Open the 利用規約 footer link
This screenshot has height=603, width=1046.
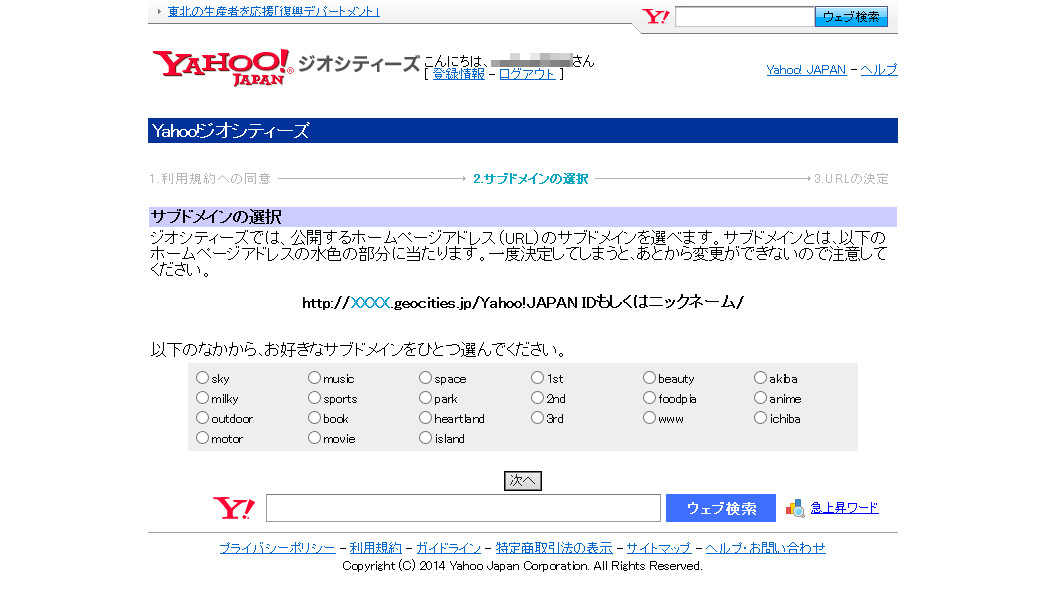pyautogui.click(x=376, y=548)
